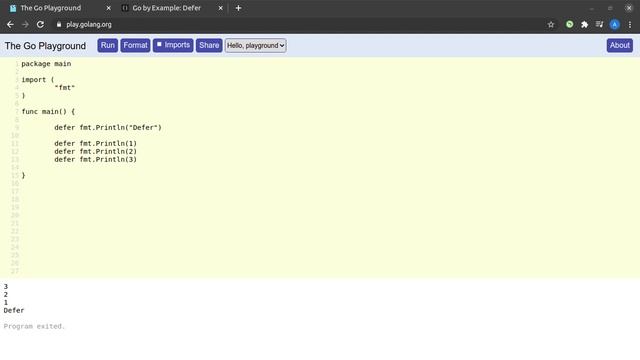Minimize the browser window
640x360 pixels.
point(591,8)
